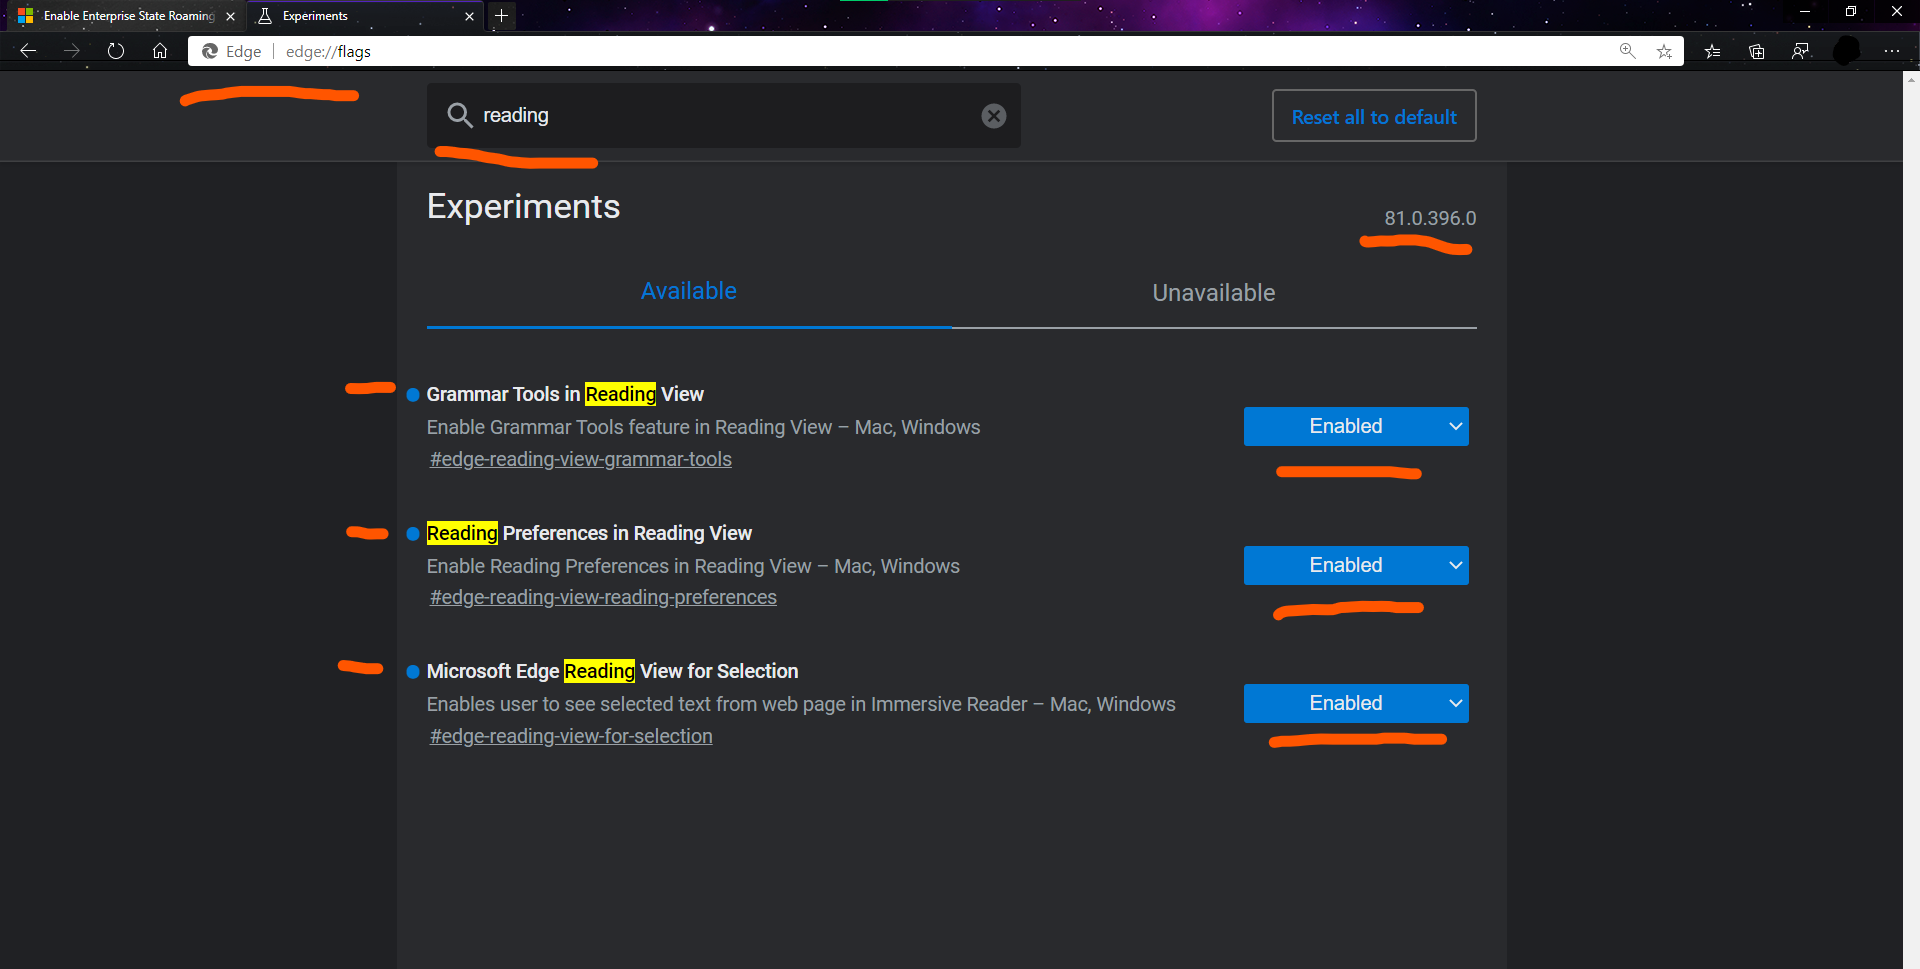Click the Reset all to default button

pos(1373,116)
